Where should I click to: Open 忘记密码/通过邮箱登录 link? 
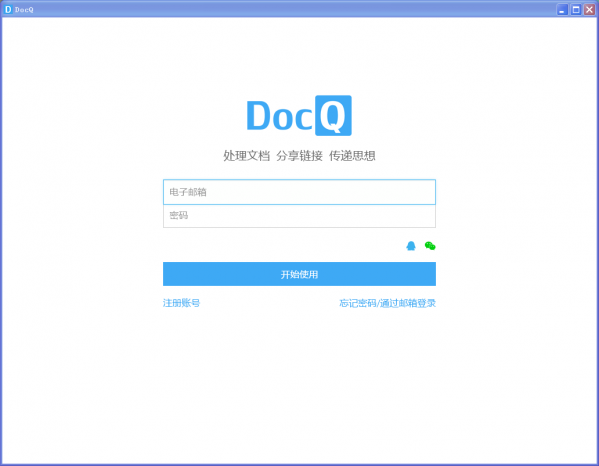coord(387,303)
